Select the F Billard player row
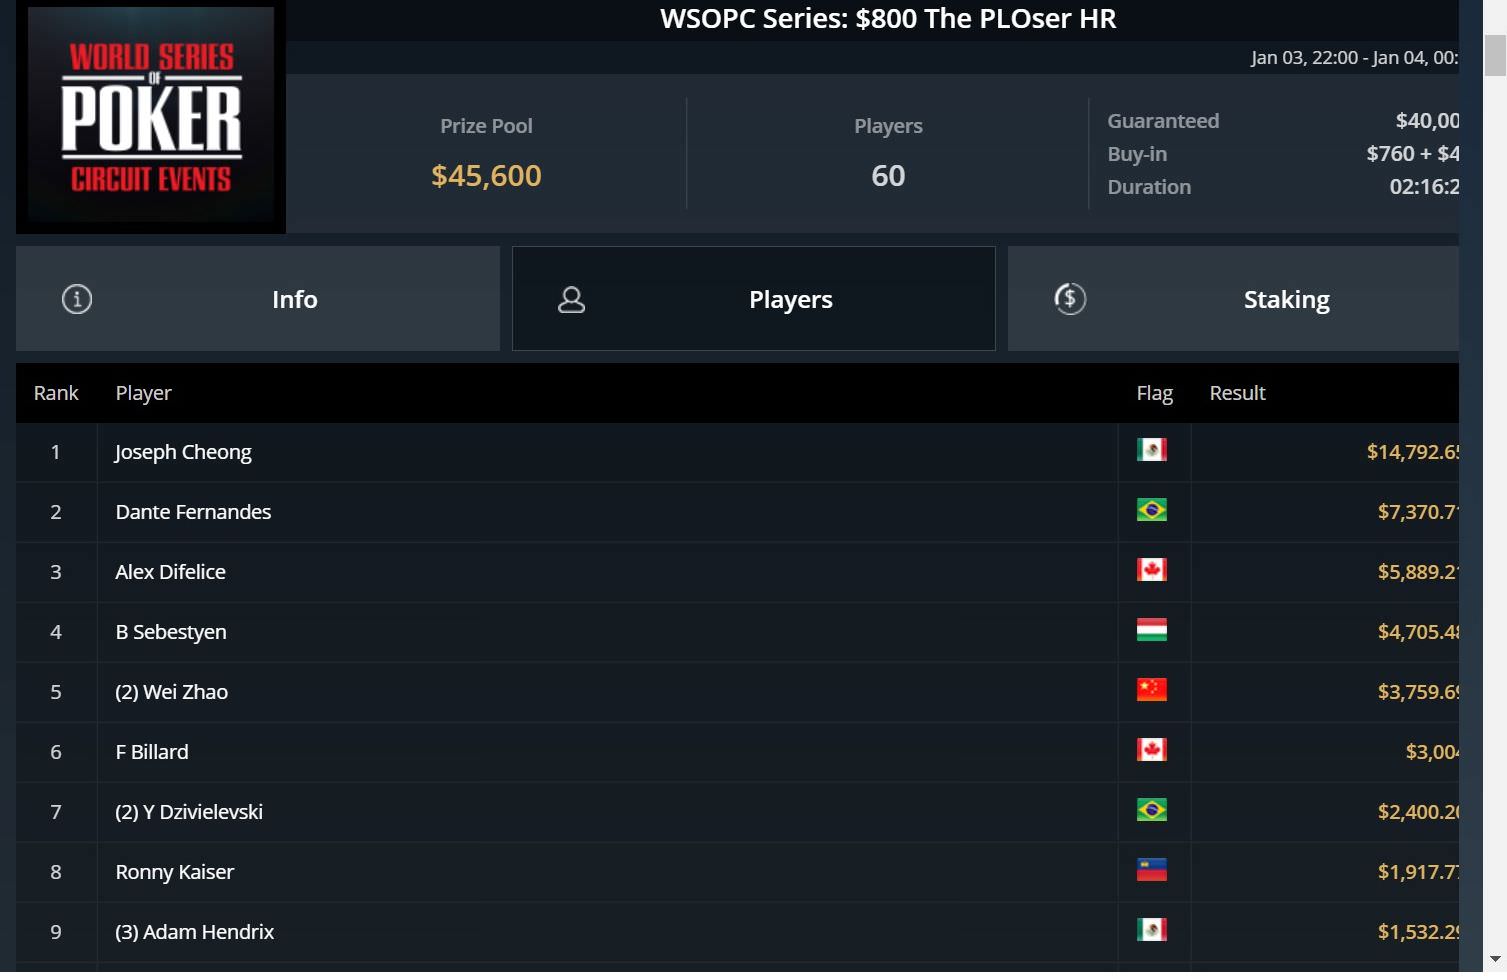 point(737,752)
